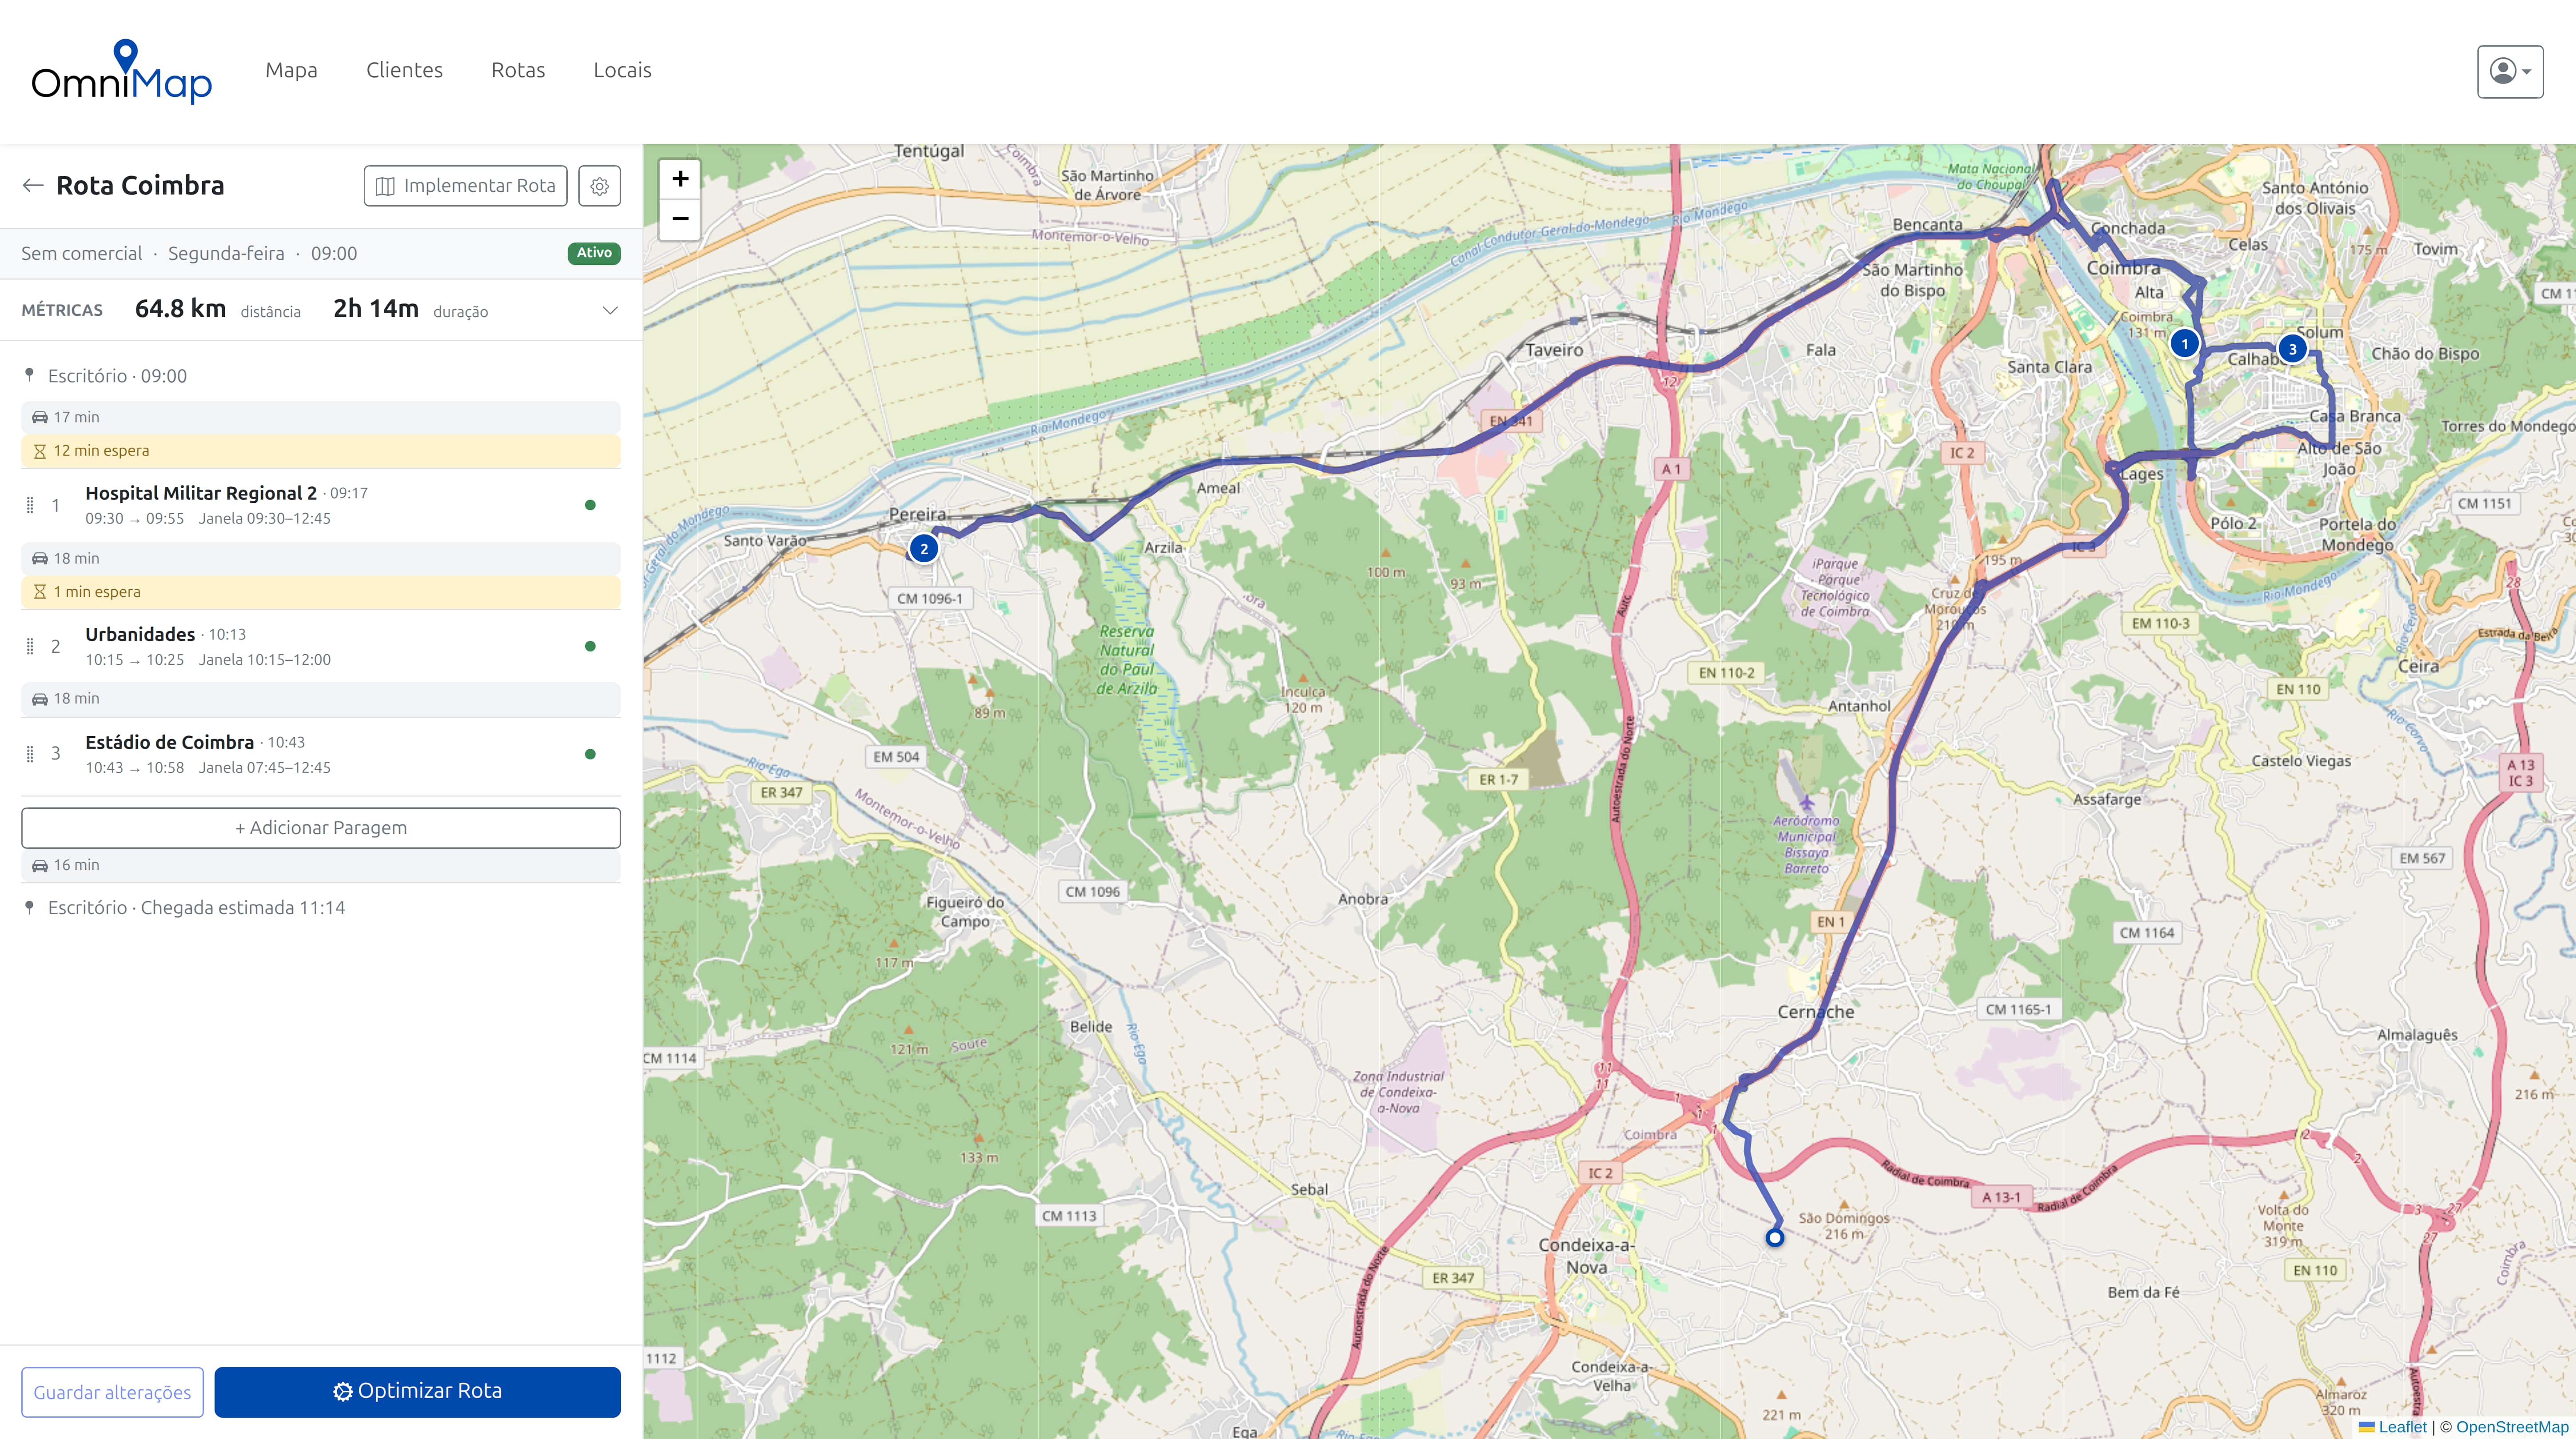Click map marker 3 near Solum

point(2292,349)
